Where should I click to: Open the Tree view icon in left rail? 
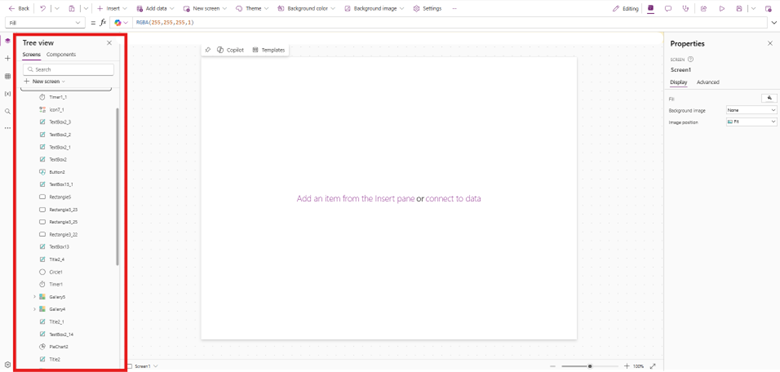click(x=7, y=41)
